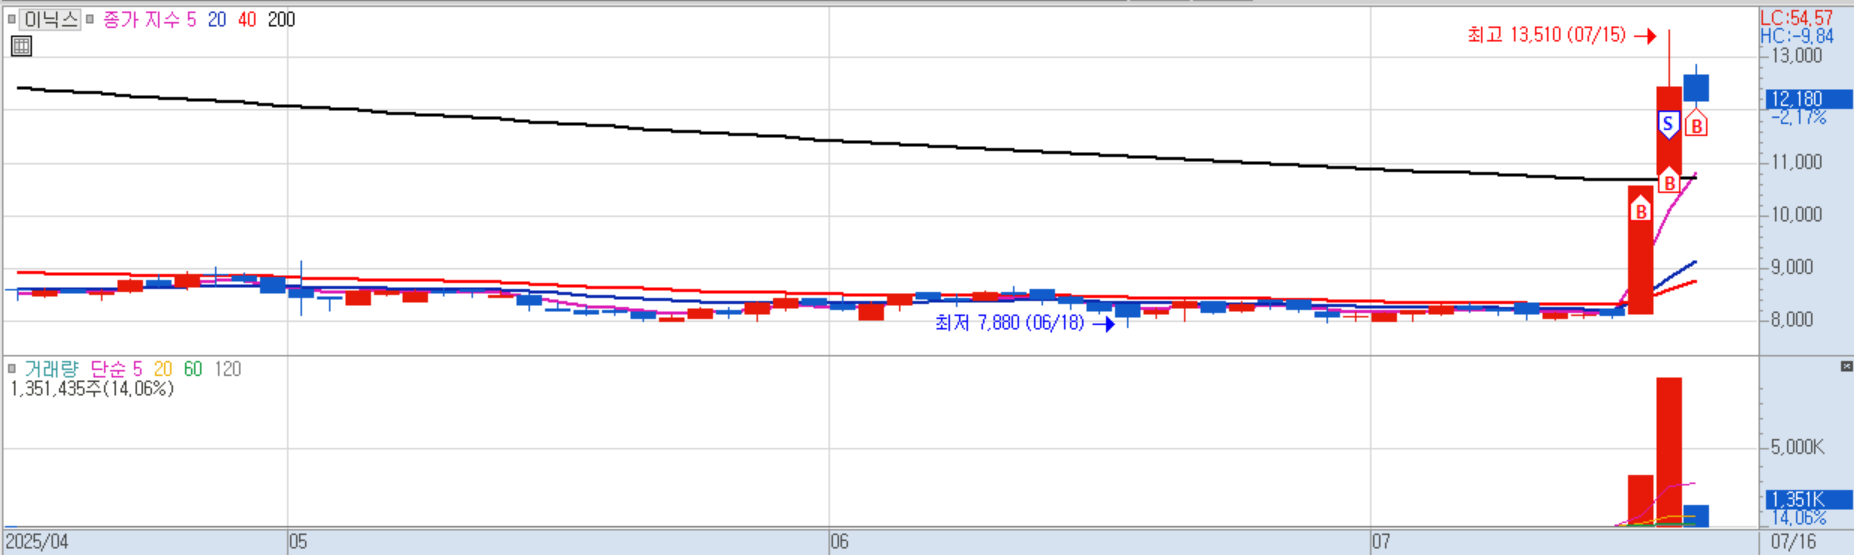Click the 07 month axis label
This screenshot has height=555, width=1854.
[x=1380, y=542]
